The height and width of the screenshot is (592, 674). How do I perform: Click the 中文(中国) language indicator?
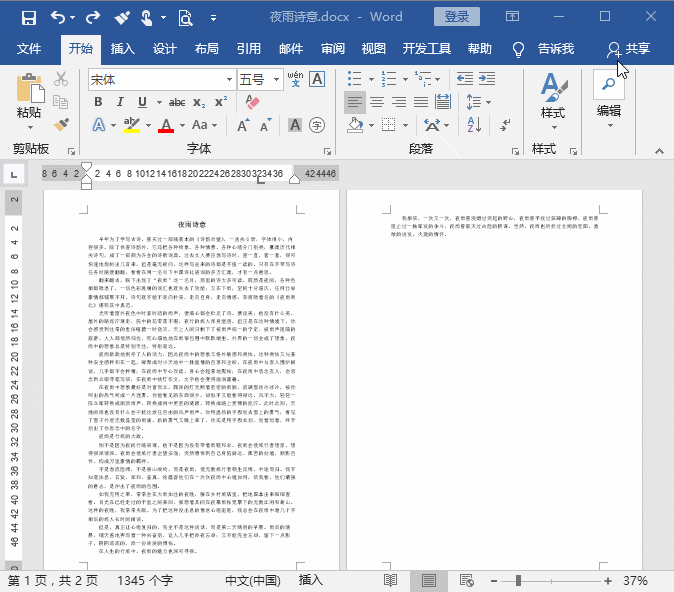click(253, 580)
